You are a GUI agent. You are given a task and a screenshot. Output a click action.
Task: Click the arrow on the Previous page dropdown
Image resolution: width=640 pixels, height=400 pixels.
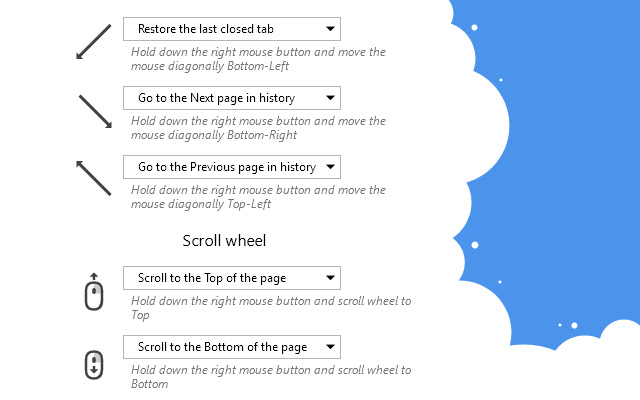[x=329, y=168]
